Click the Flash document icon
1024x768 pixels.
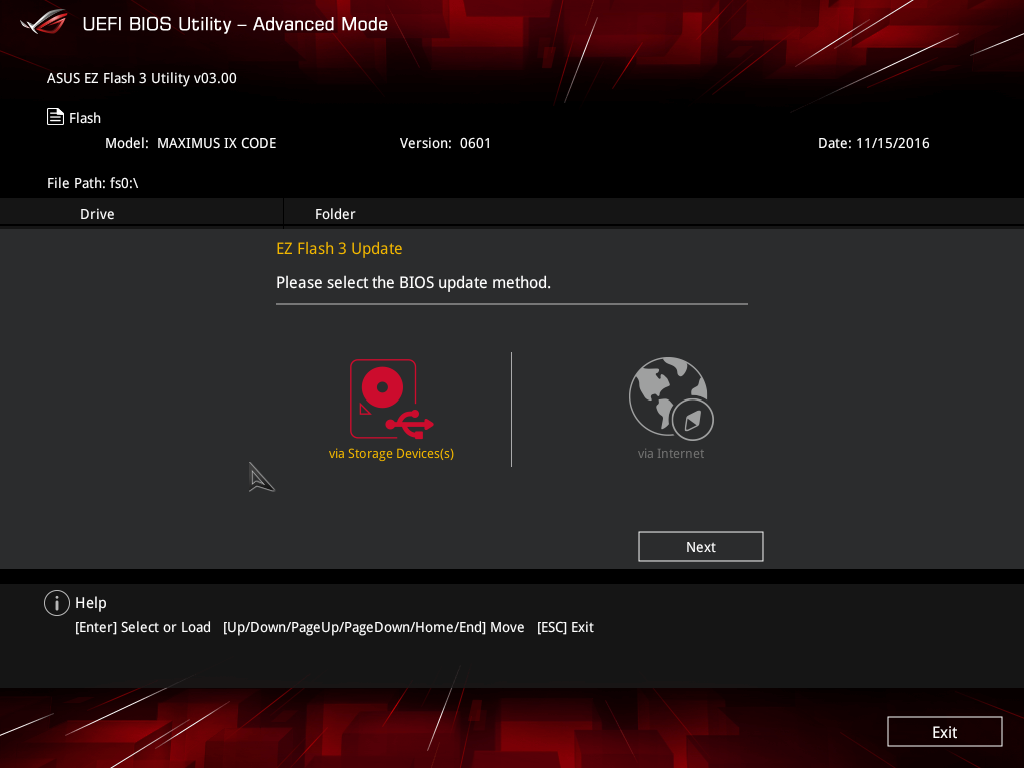click(56, 117)
